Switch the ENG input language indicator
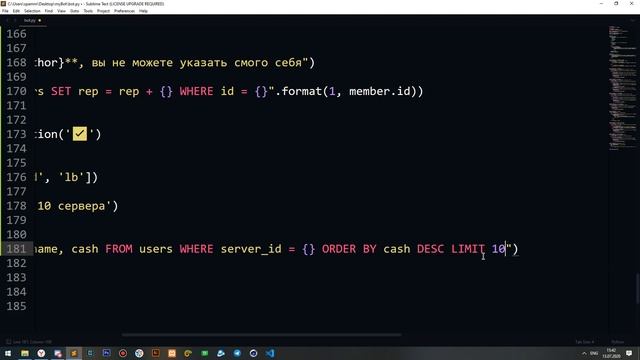Screen dimensions: 640x360 tap(594, 353)
